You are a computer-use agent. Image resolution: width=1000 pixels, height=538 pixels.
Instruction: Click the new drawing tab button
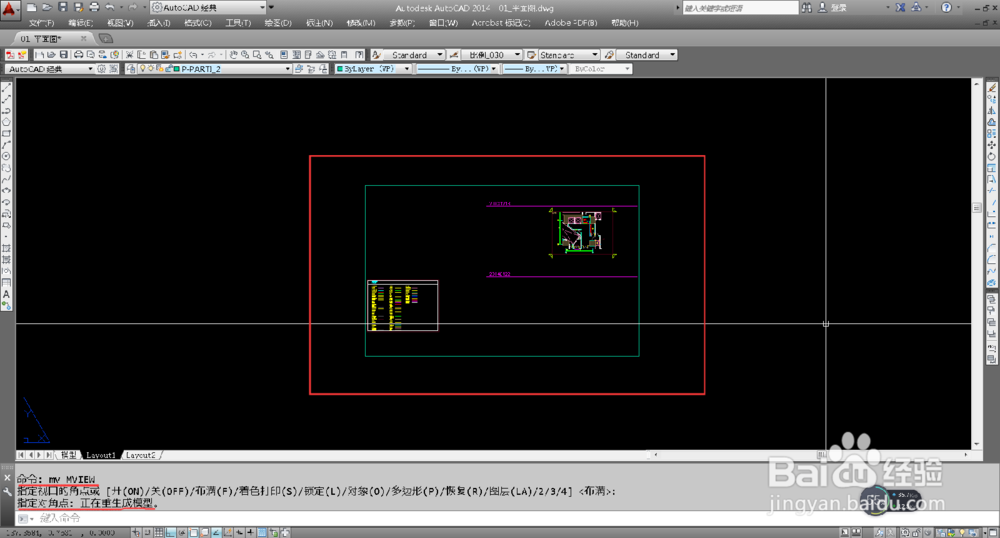pyautogui.click(x=106, y=39)
